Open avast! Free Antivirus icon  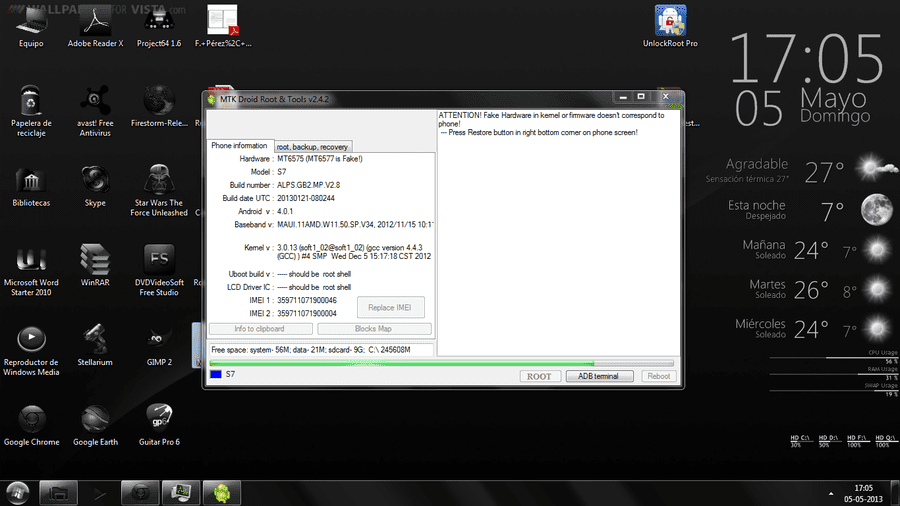95,111
